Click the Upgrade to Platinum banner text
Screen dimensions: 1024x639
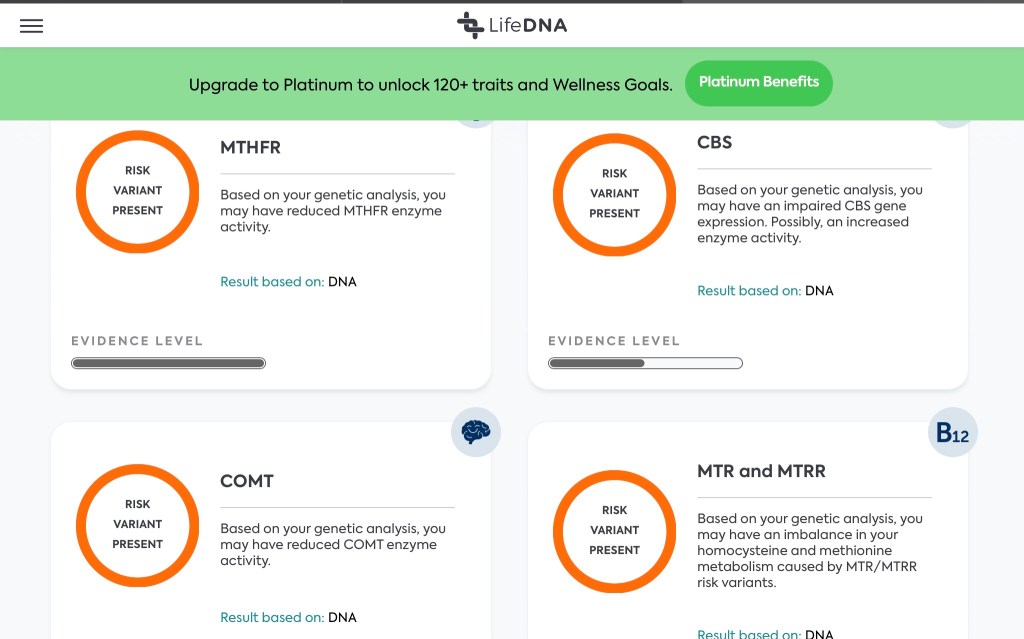[430, 85]
